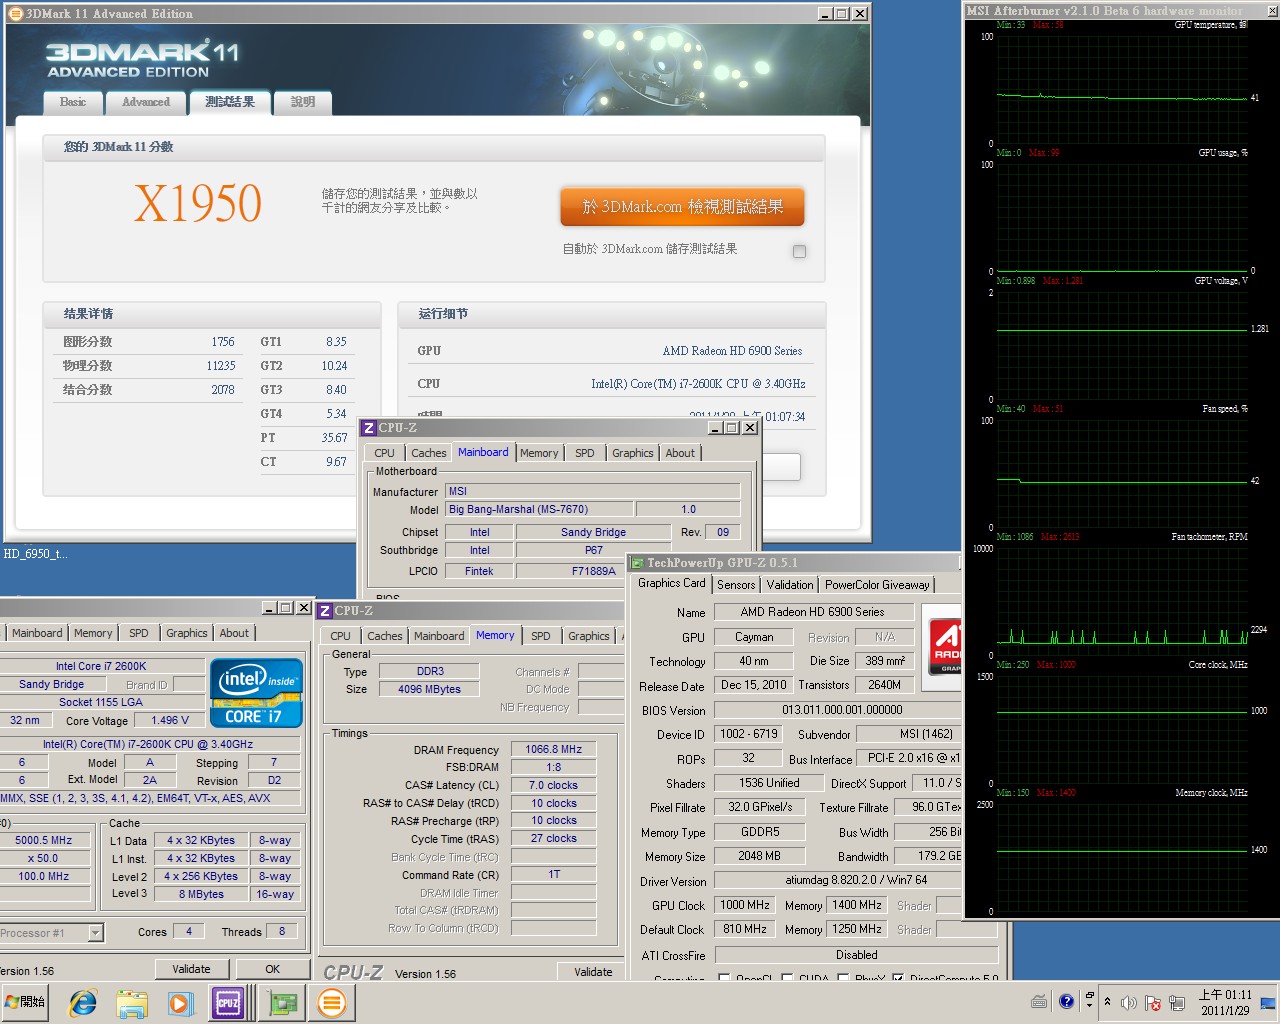
Task: Click the blue help icon in the tray
Action: coord(1066,1001)
